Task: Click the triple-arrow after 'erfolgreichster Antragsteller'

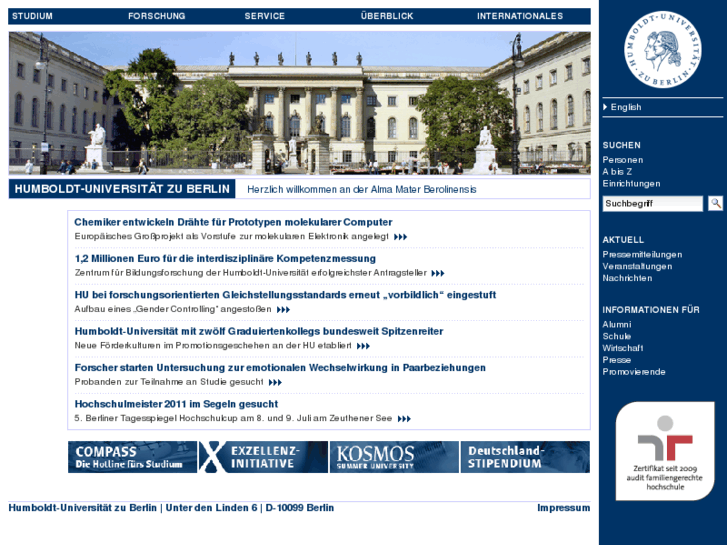Action: coord(438,273)
